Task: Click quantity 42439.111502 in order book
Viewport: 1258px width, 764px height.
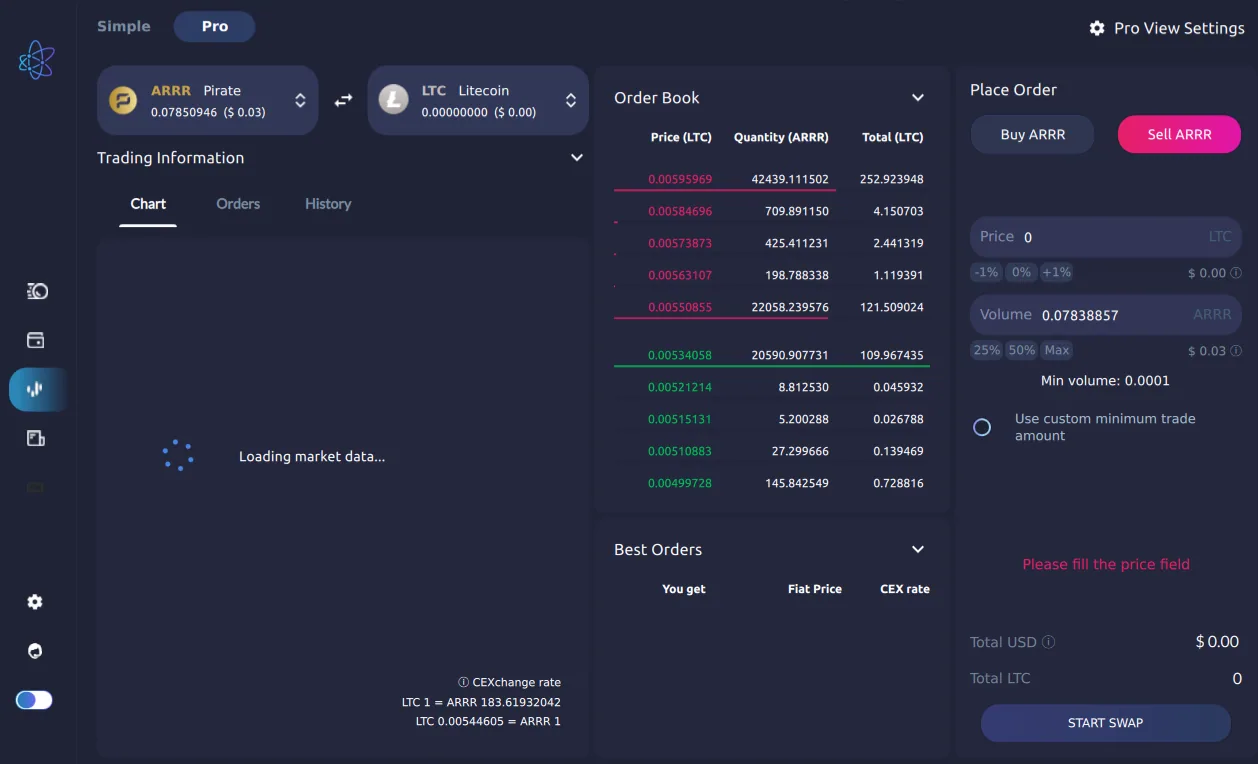Action: (x=790, y=179)
